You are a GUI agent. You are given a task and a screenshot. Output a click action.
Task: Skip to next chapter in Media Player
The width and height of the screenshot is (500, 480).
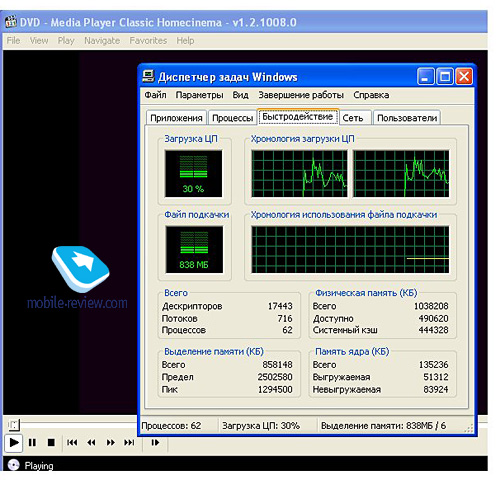tap(129, 443)
